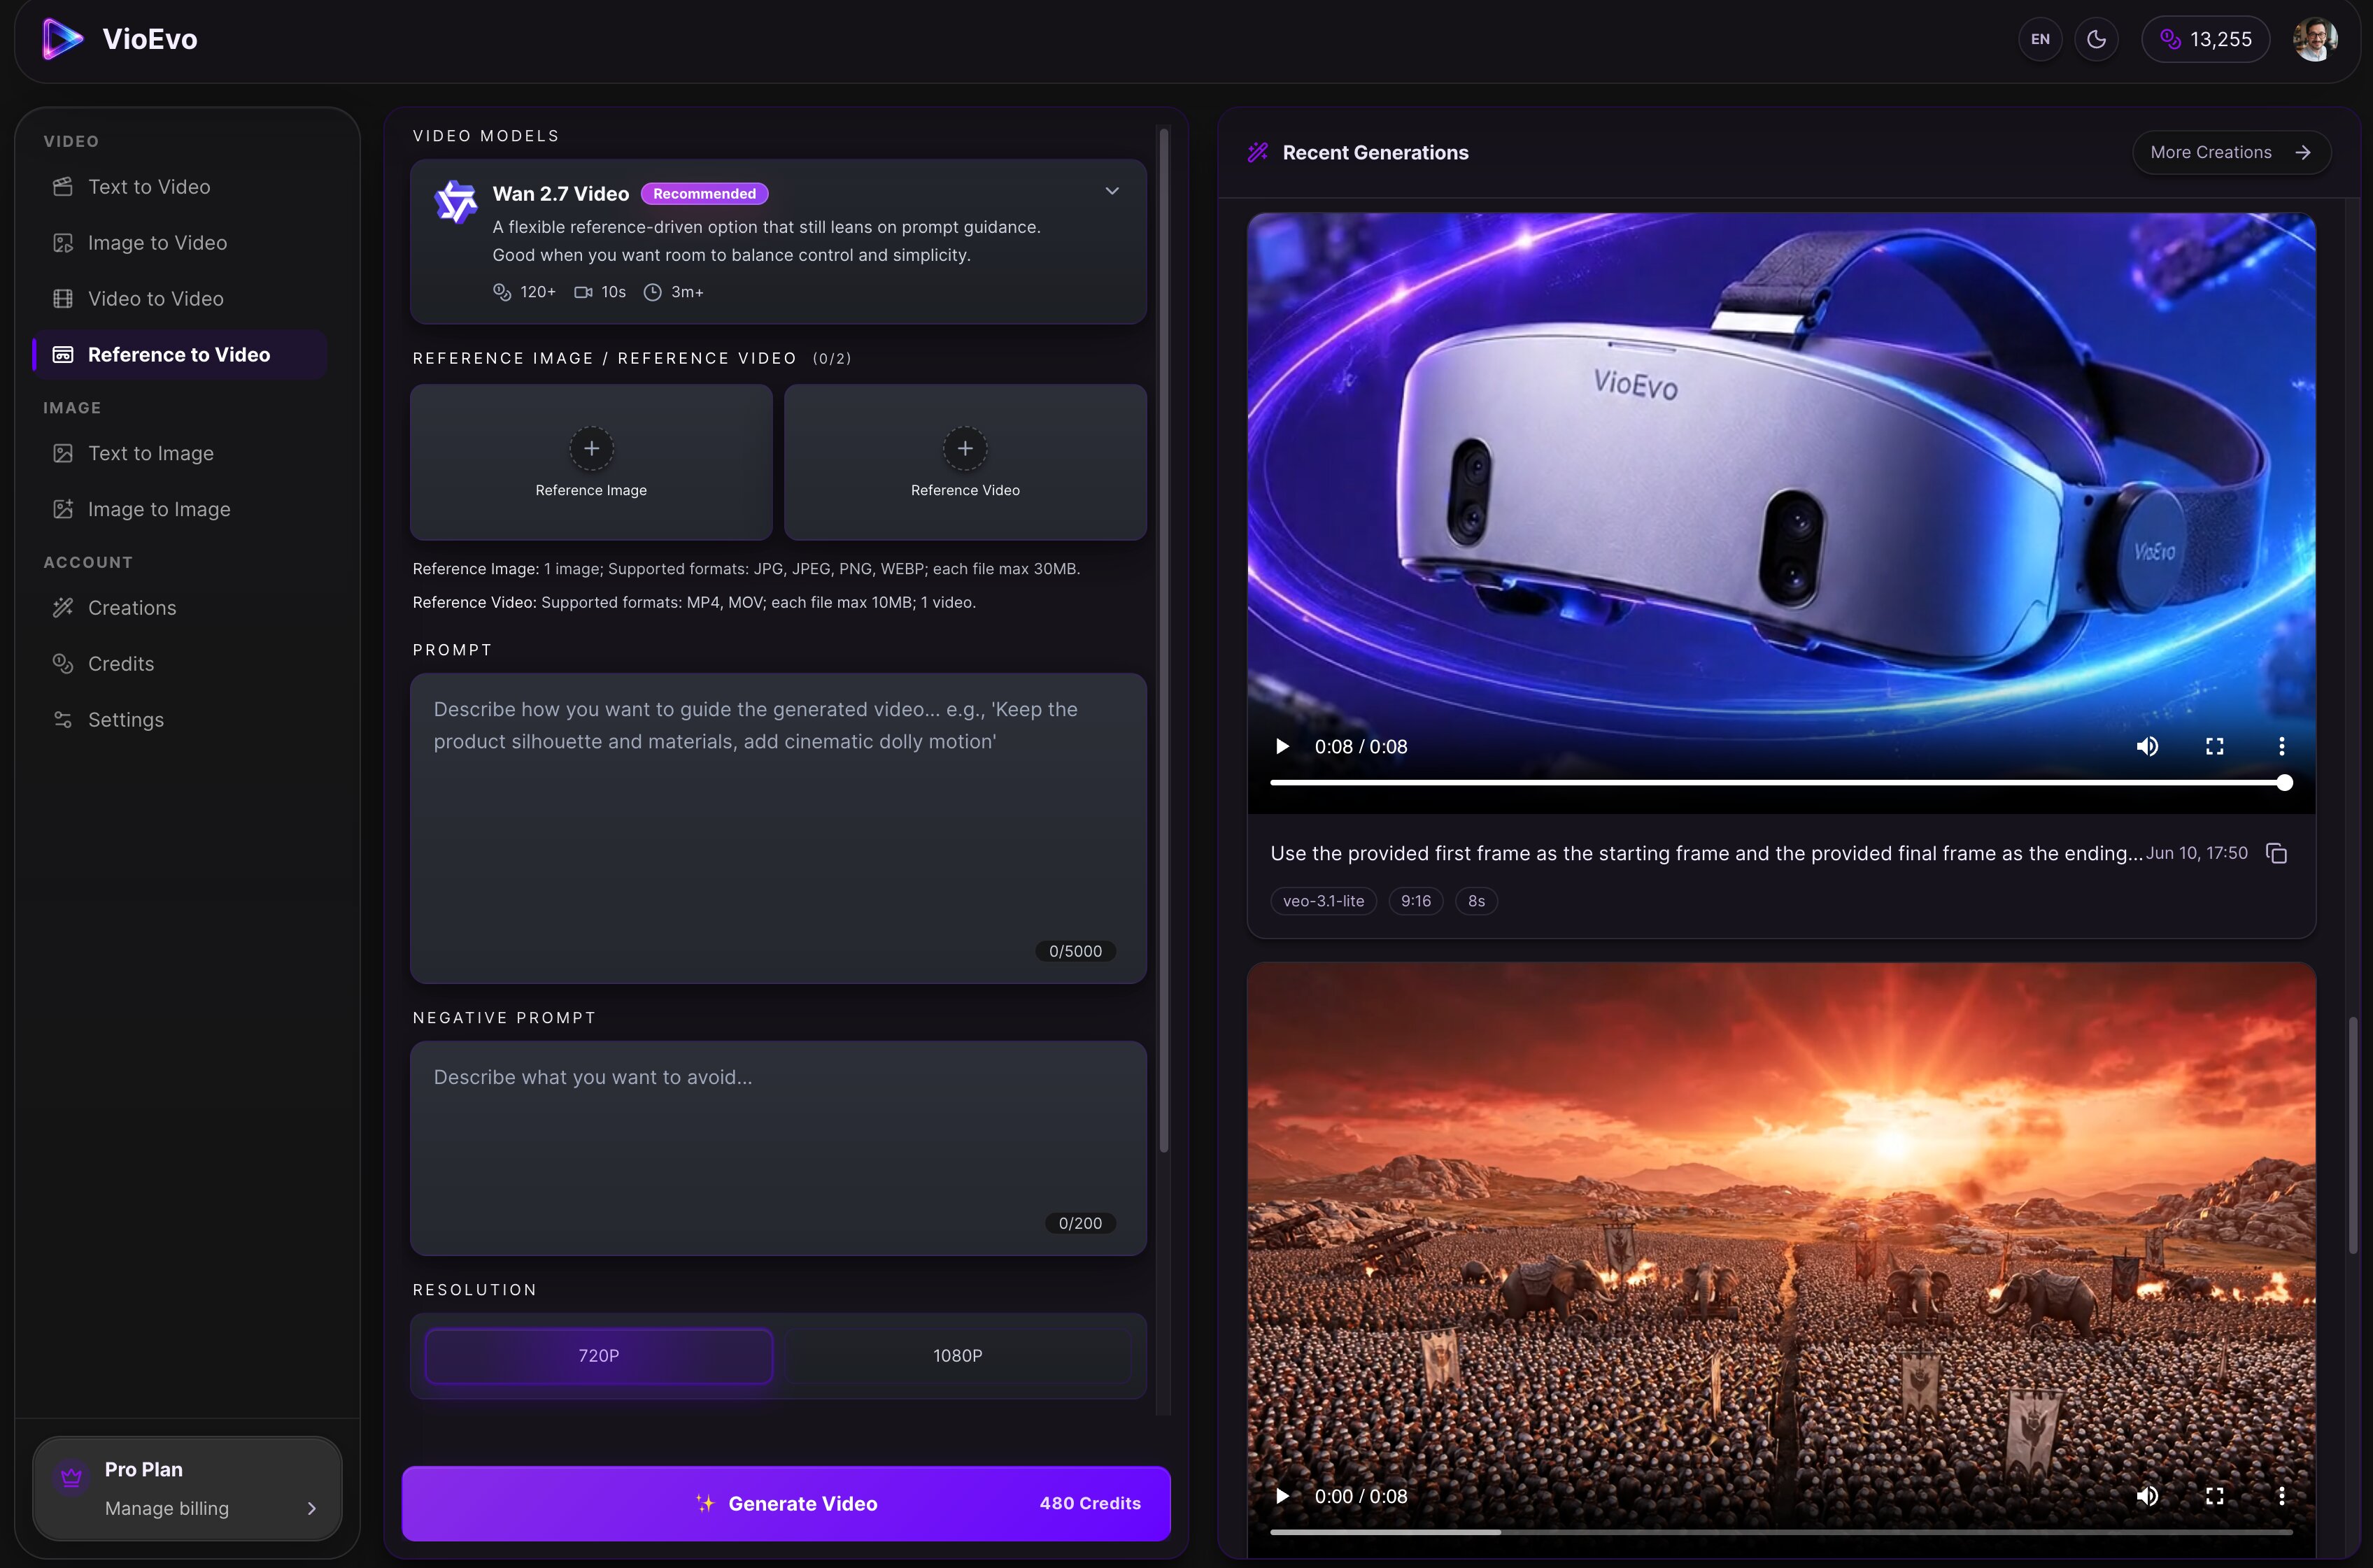Click the Recent Generations wand icon
This screenshot has height=1568, width=2373.
coord(1258,153)
